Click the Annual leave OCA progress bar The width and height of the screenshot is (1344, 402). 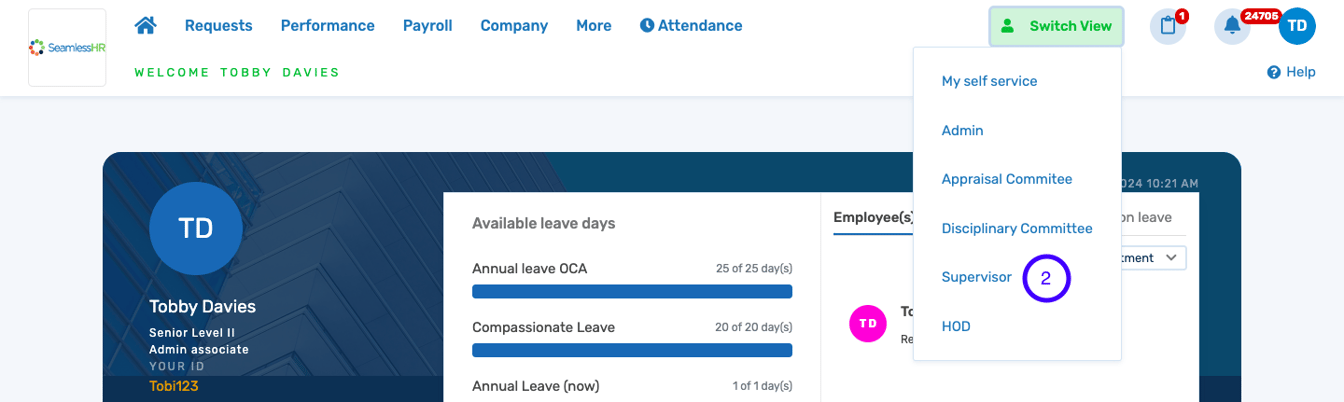632,291
